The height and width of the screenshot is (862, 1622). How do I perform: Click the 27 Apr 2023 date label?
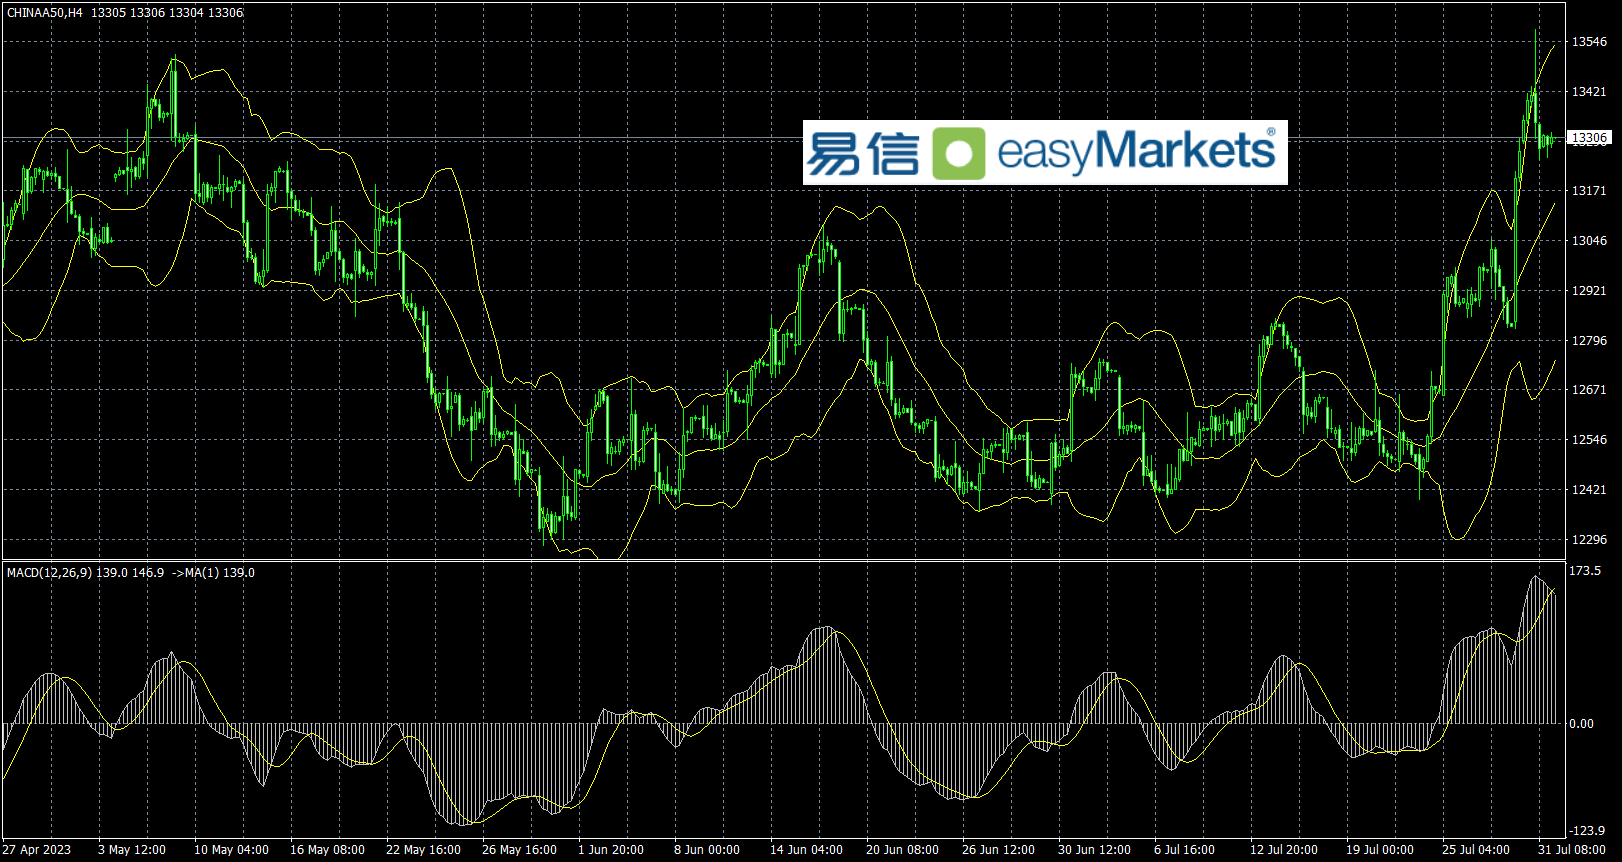[x=37, y=850]
